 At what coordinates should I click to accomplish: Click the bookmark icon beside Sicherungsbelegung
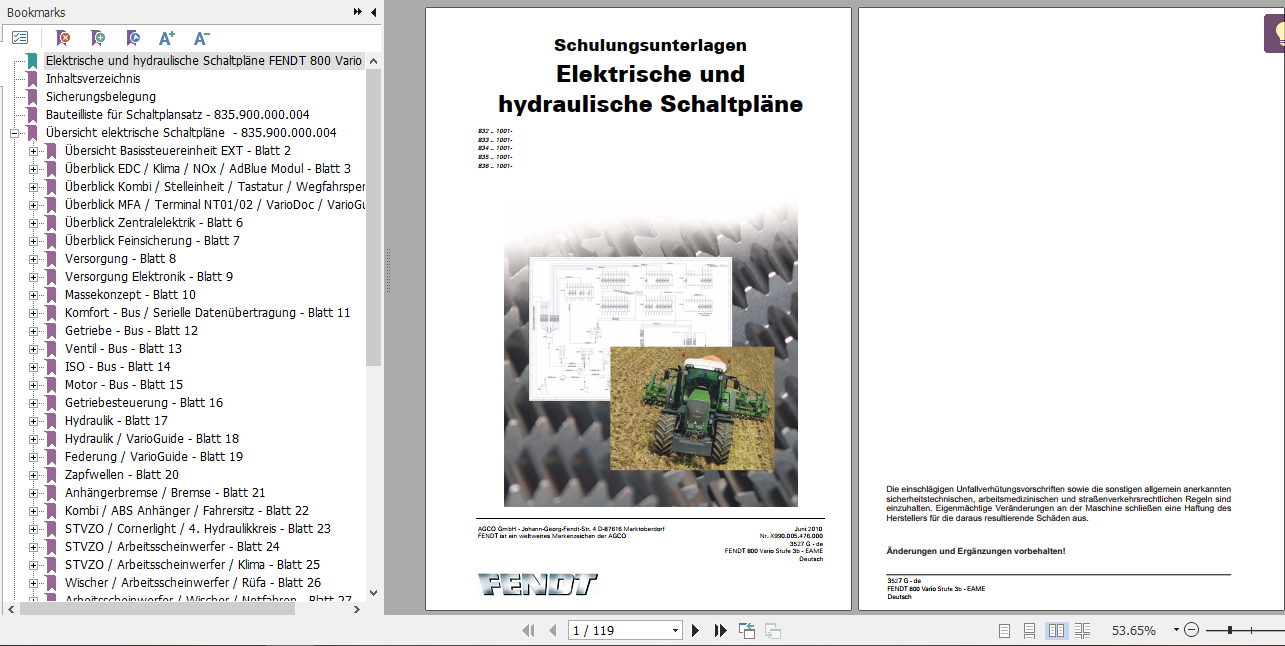coord(32,97)
